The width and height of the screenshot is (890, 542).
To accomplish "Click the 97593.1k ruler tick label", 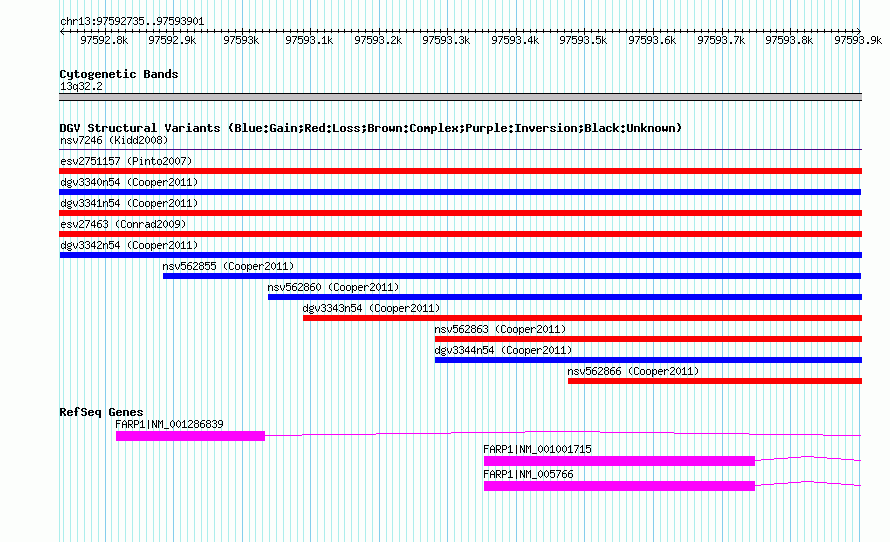I will pos(309,40).
